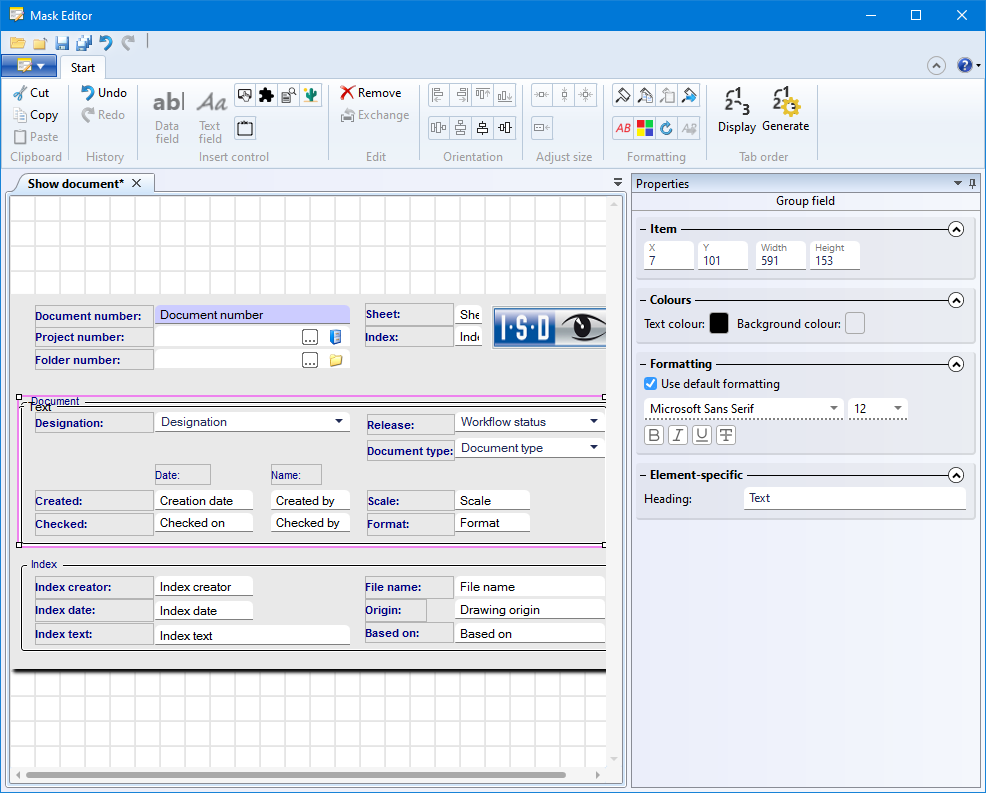This screenshot has width=986, height=793.
Task: Click the save icon in quick access toolbar
Action: [x=62, y=43]
